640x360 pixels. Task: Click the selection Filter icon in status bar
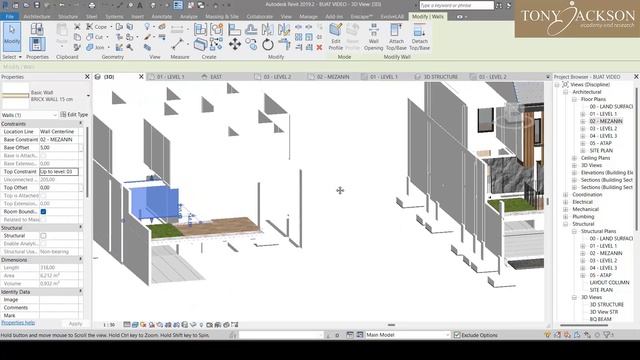(607, 335)
